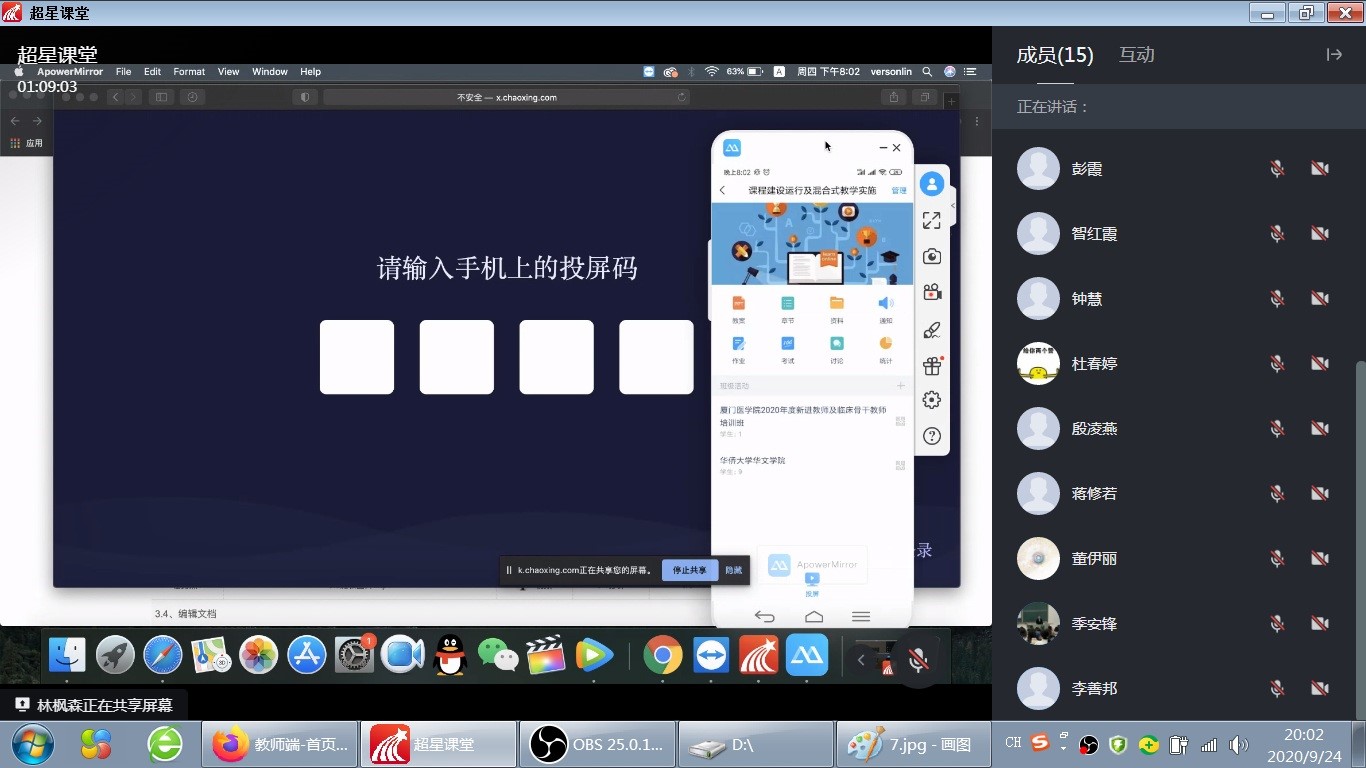Toggle 智红霞 microphone mute icon

[x=1277, y=234]
